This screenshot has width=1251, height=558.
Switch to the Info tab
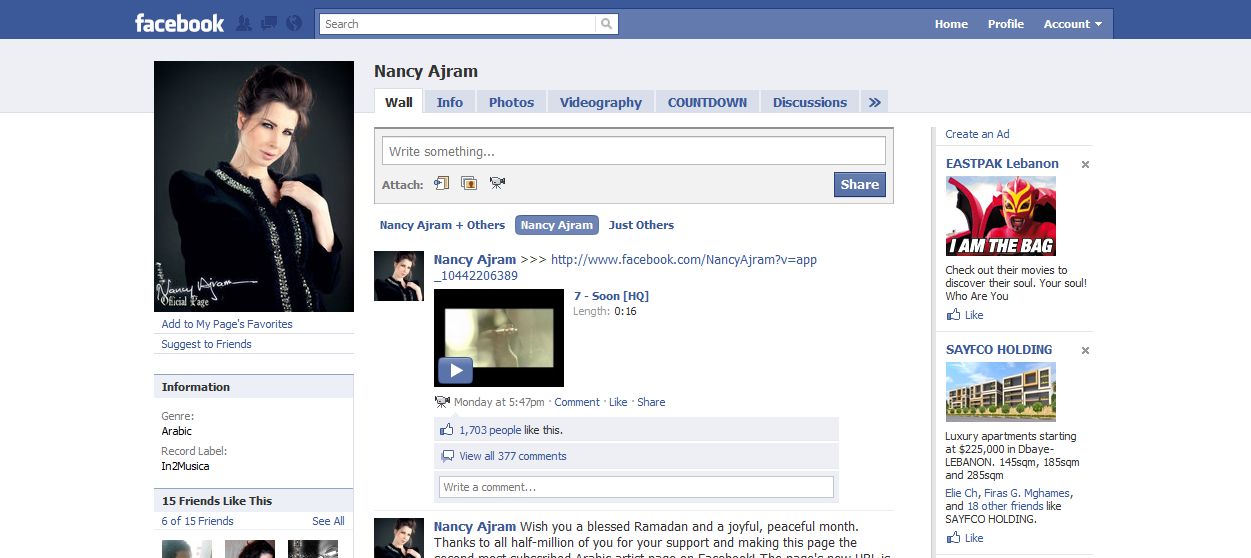coord(450,102)
